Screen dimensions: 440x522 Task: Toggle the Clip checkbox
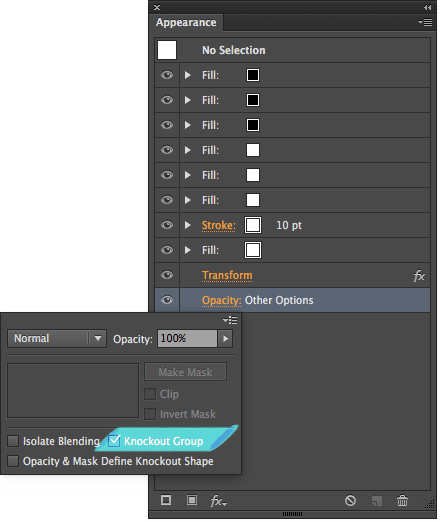coord(150,394)
